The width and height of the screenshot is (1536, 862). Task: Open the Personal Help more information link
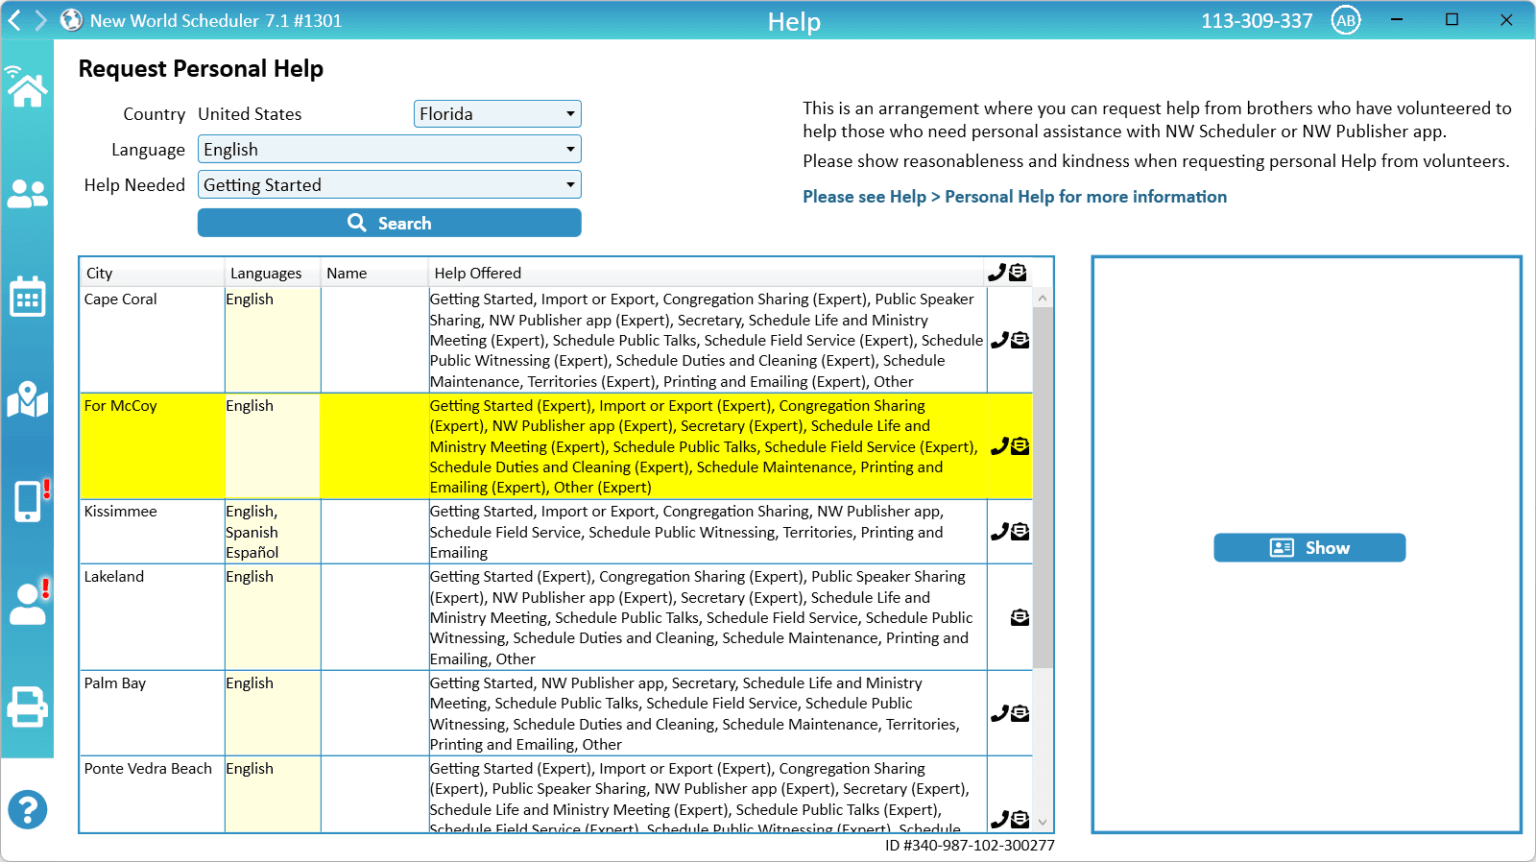click(1014, 197)
